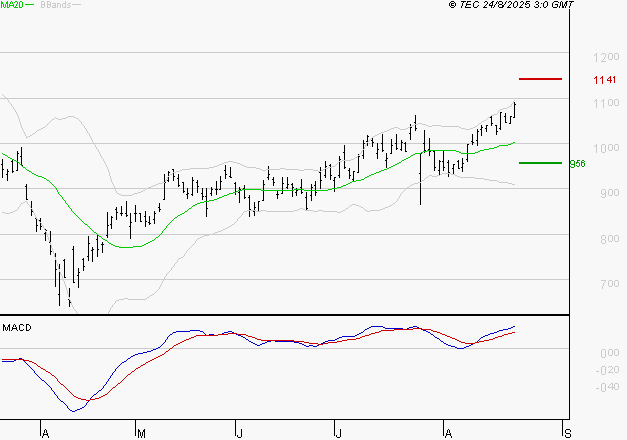Select the M month marker on time axis
The width and height of the screenshot is (627, 440).
tap(141, 433)
